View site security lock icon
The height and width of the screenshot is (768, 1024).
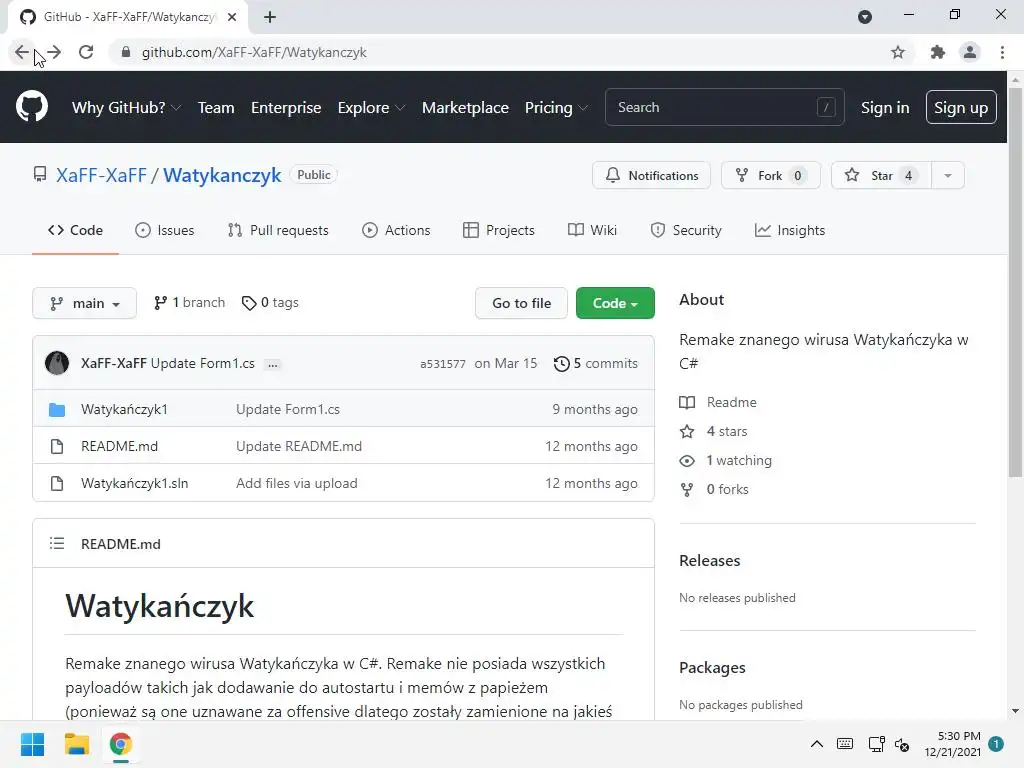coord(126,52)
